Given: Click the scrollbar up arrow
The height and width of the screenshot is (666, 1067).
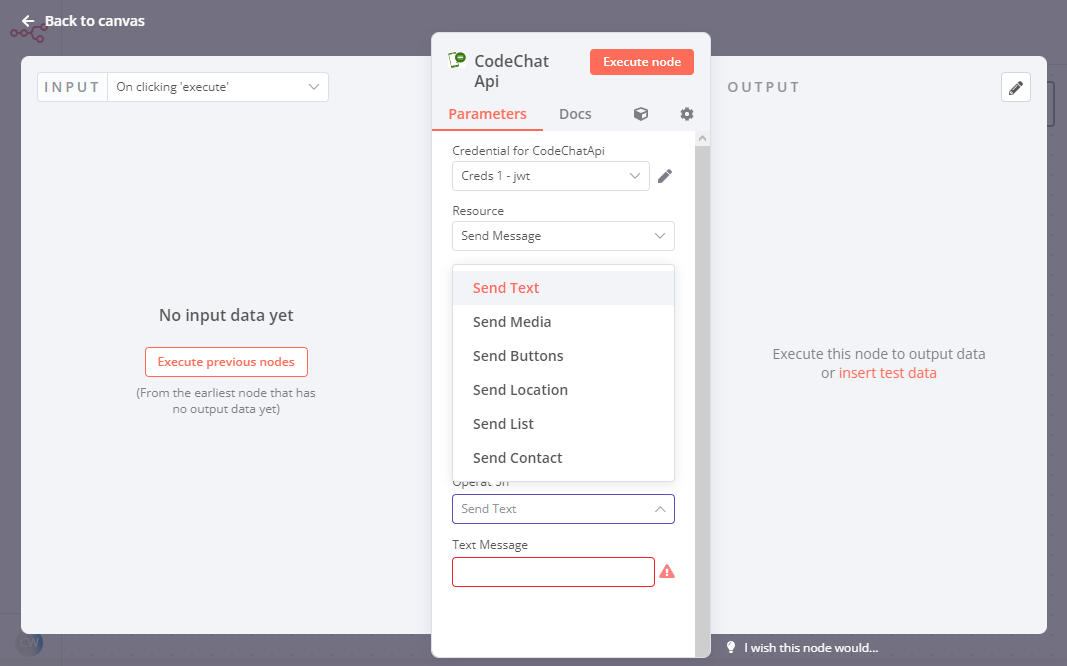Looking at the screenshot, I should [702, 138].
